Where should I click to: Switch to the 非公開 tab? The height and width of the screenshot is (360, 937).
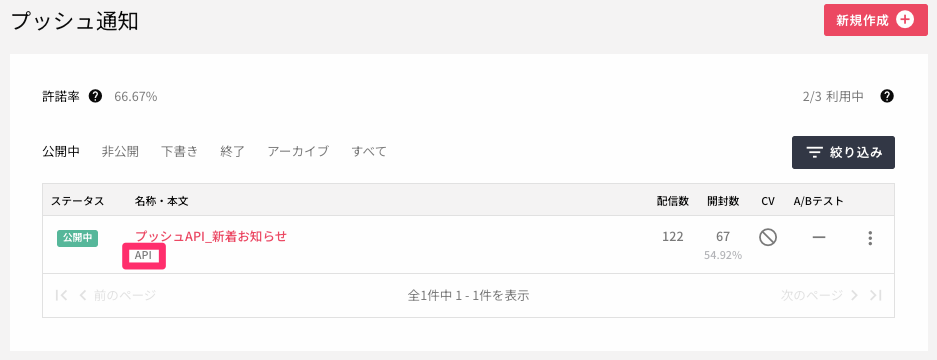click(120, 152)
